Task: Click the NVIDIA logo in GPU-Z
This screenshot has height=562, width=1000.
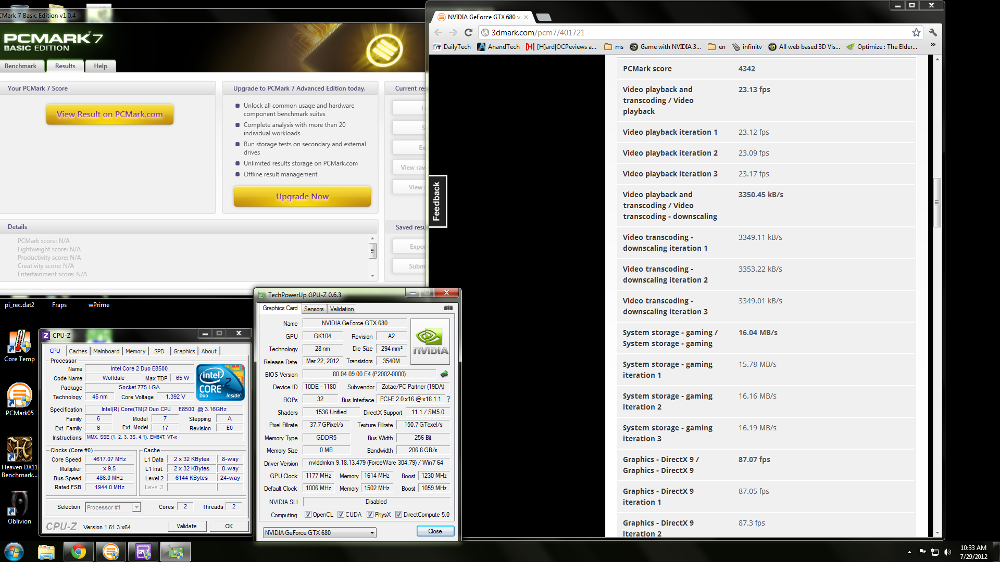Action: 430,341
